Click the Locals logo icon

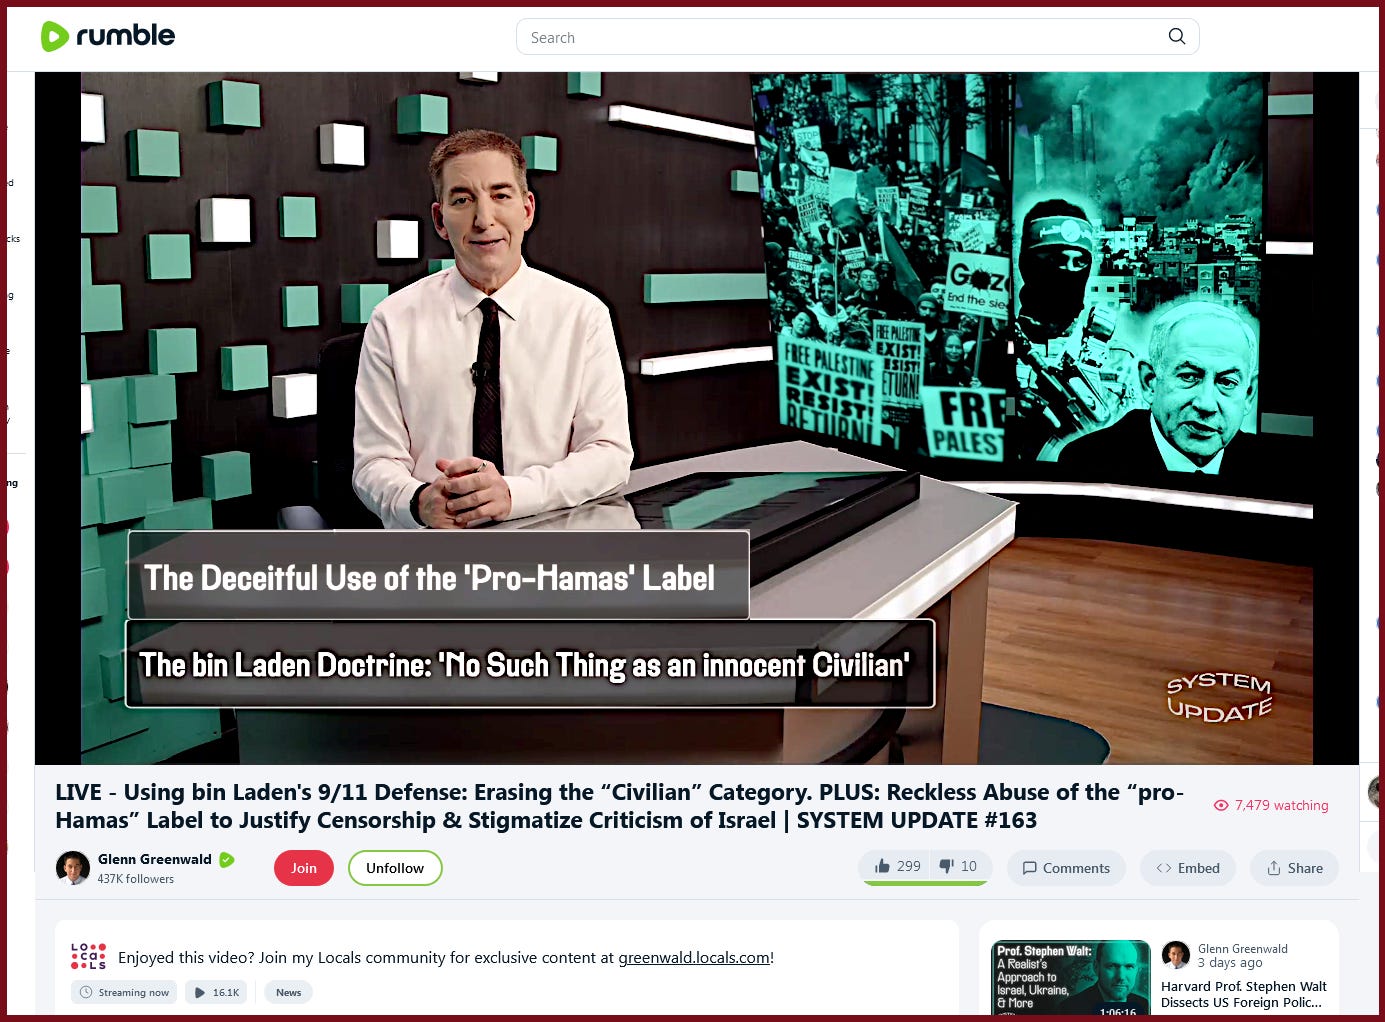click(88, 957)
